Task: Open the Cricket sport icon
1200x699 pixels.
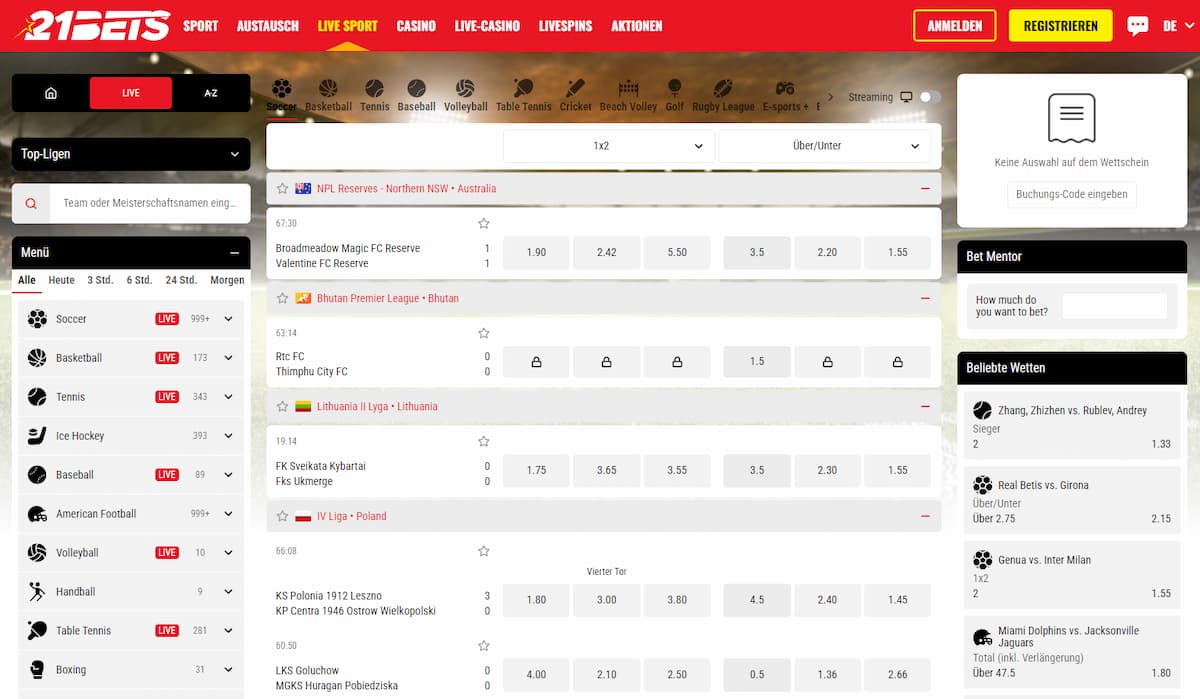Action: click(575, 90)
